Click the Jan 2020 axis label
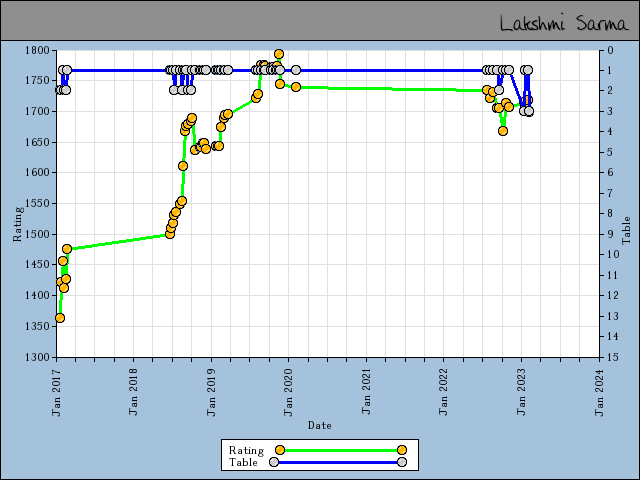Viewport: 640px width, 480px height. [288, 393]
